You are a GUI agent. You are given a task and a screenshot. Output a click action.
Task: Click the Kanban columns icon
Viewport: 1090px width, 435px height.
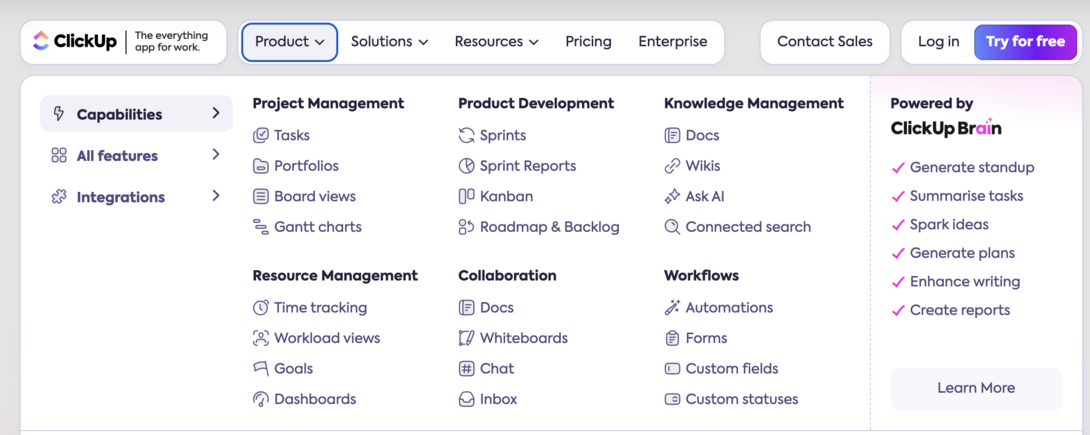tap(466, 197)
